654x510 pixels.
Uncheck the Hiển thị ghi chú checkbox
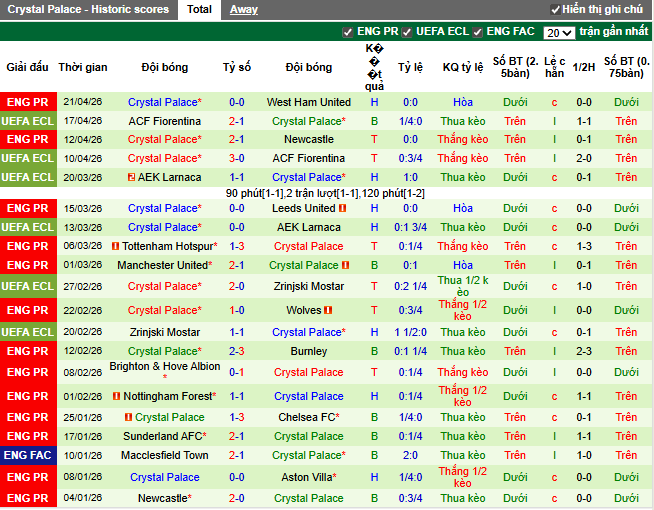553,9
